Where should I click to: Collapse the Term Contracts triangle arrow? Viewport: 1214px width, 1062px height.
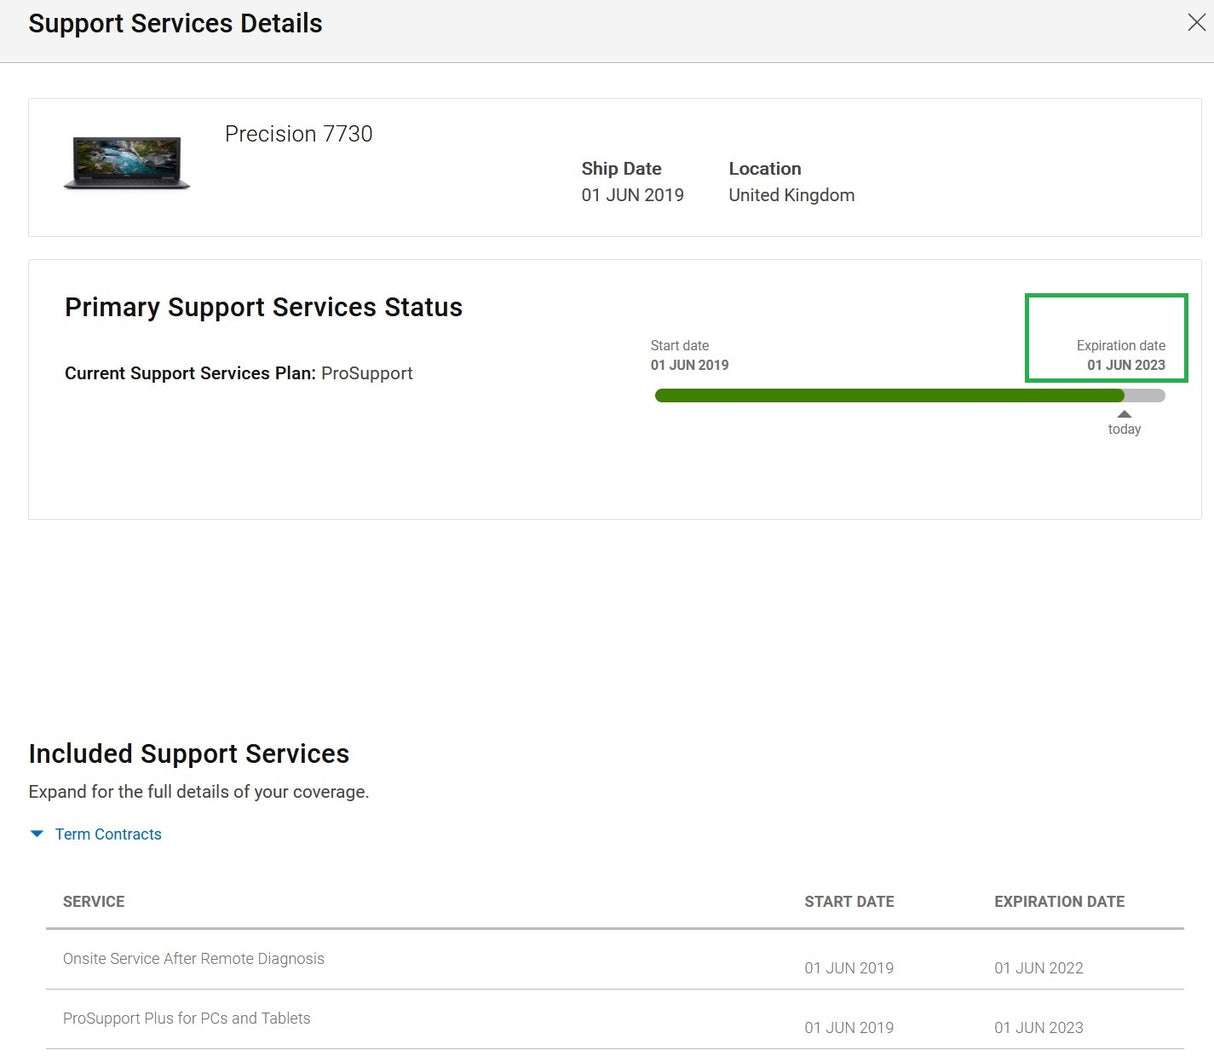(x=37, y=834)
